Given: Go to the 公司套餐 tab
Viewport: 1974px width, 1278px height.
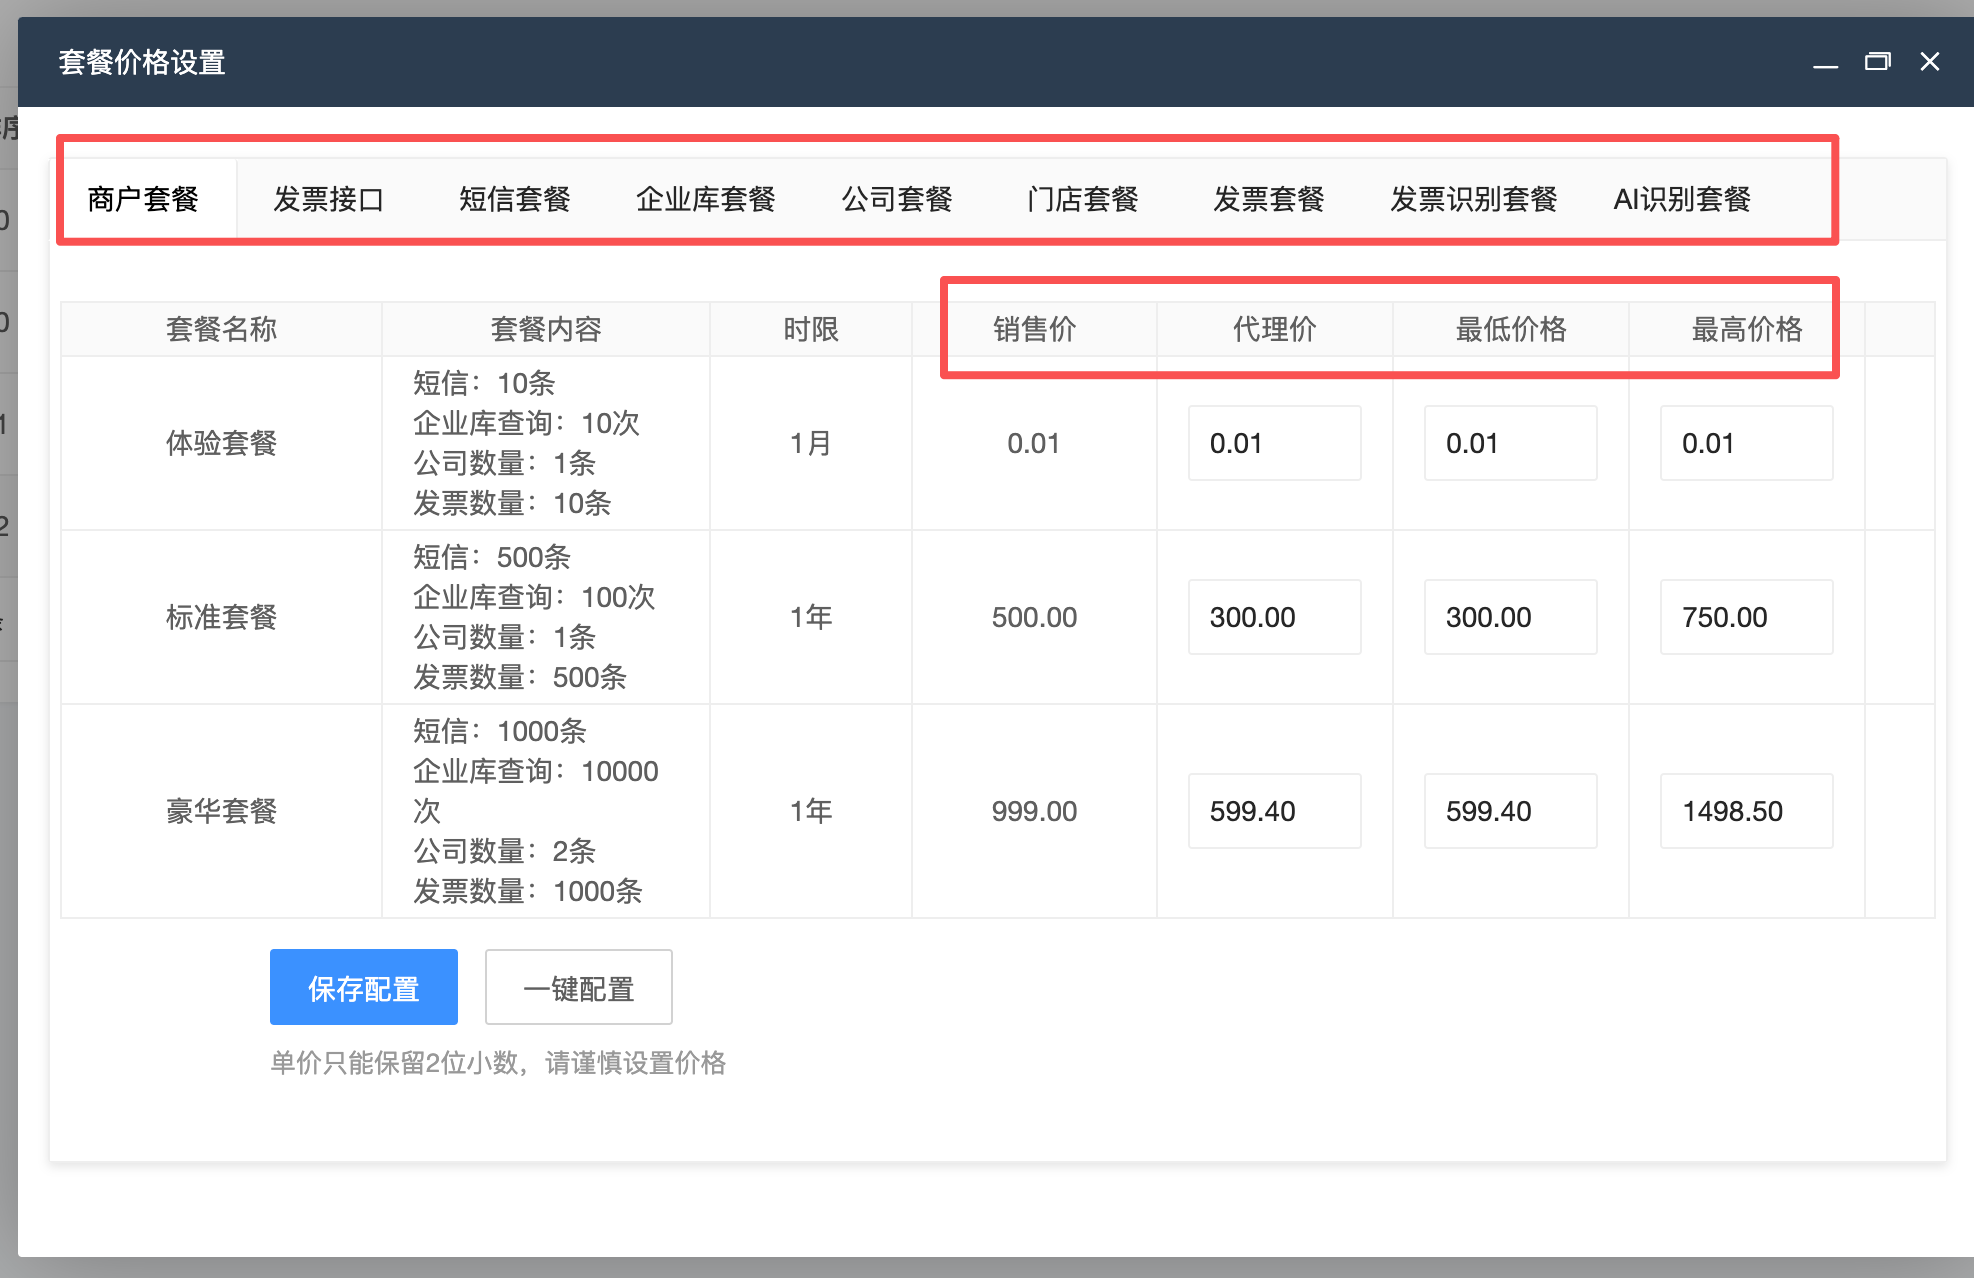Looking at the screenshot, I should [x=896, y=199].
